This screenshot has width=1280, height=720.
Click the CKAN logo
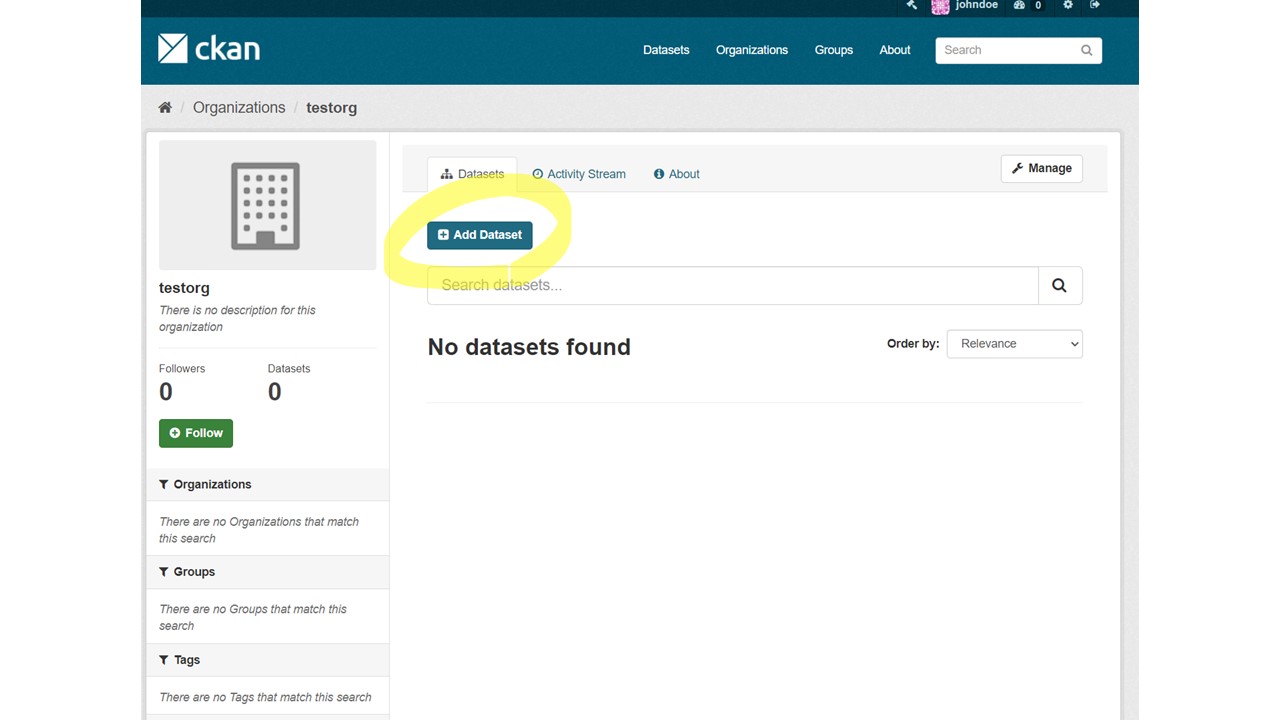click(x=209, y=48)
